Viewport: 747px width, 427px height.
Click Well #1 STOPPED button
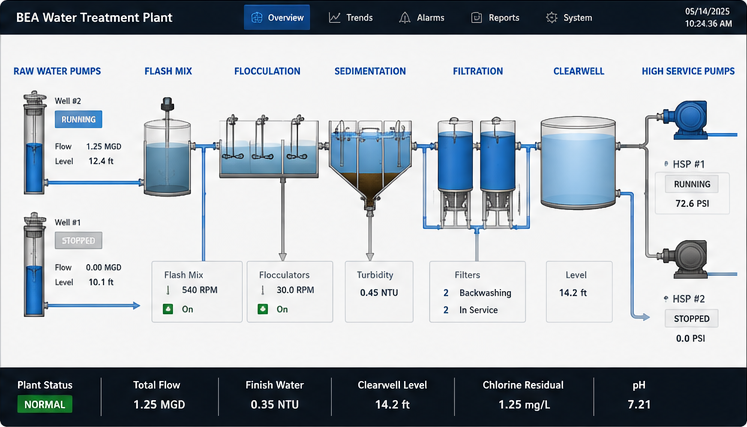(78, 241)
